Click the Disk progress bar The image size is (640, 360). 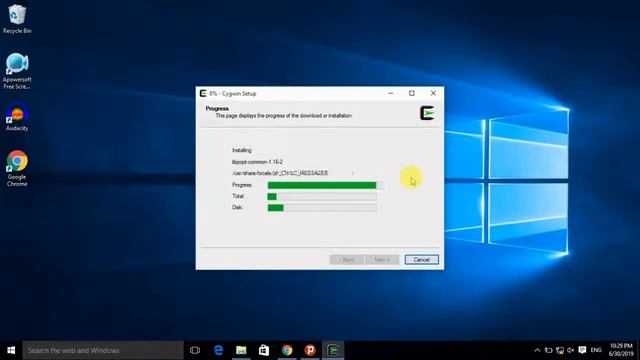(x=322, y=208)
